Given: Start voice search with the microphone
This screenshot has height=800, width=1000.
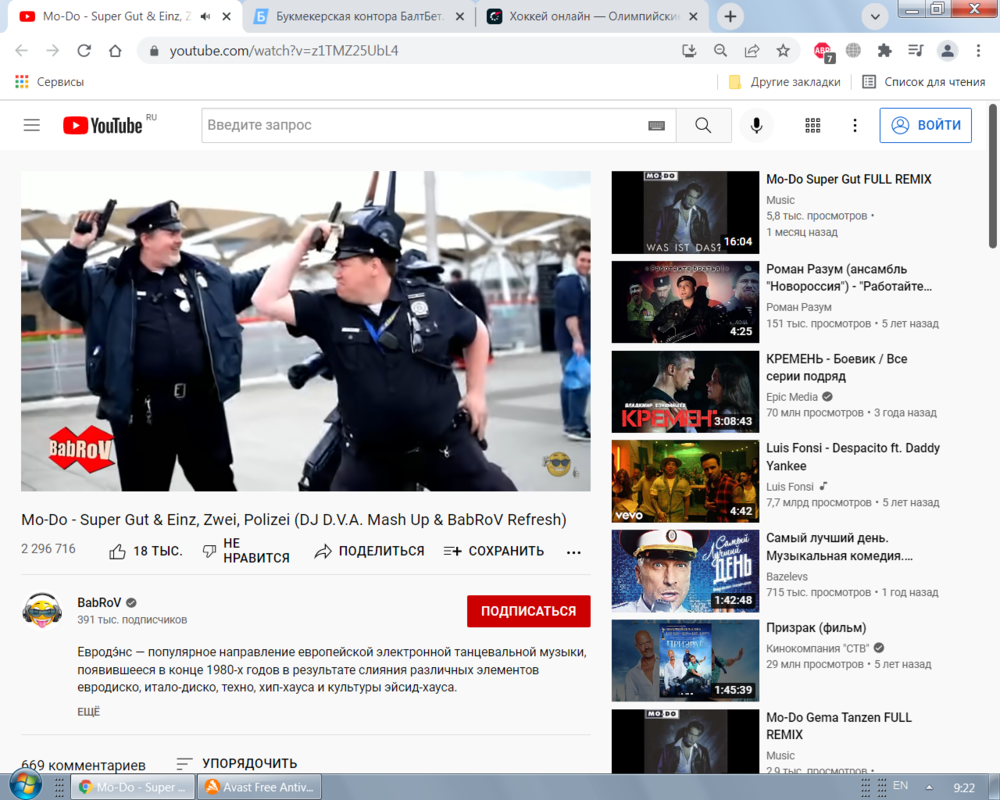Looking at the screenshot, I should point(756,125).
